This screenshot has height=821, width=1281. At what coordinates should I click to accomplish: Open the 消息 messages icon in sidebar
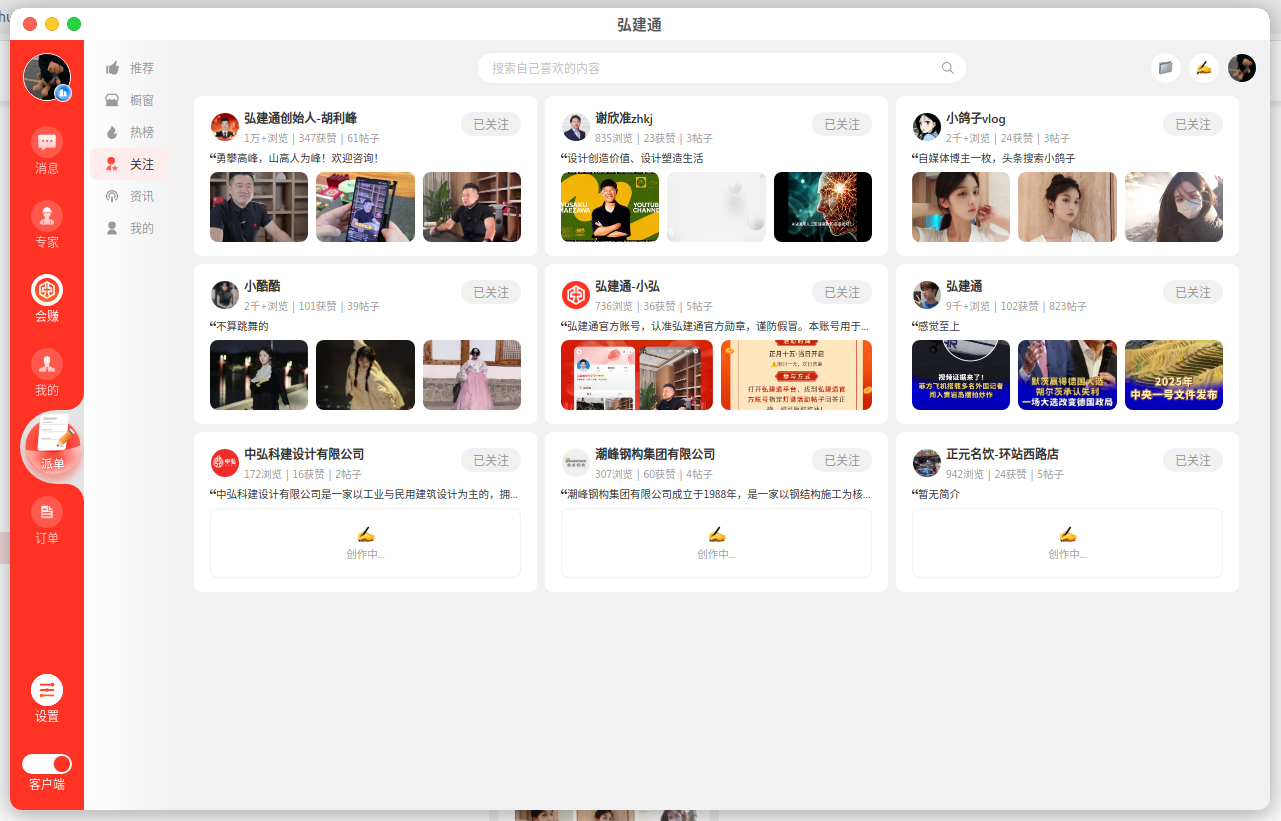(47, 142)
